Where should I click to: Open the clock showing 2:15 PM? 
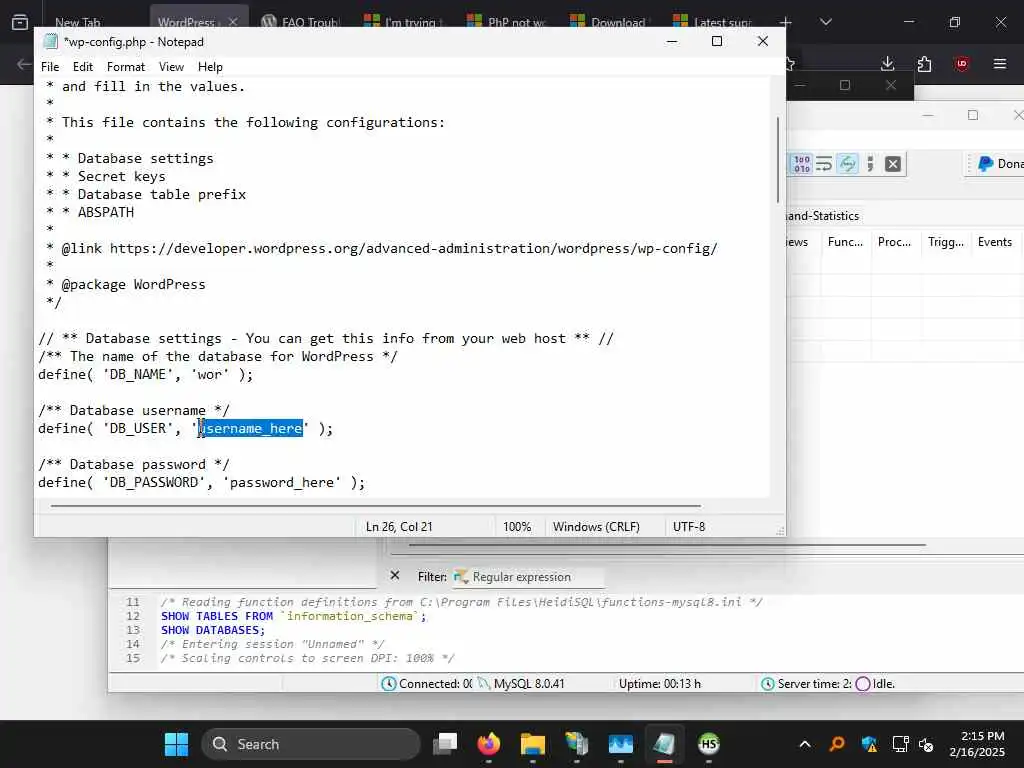coord(978,744)
